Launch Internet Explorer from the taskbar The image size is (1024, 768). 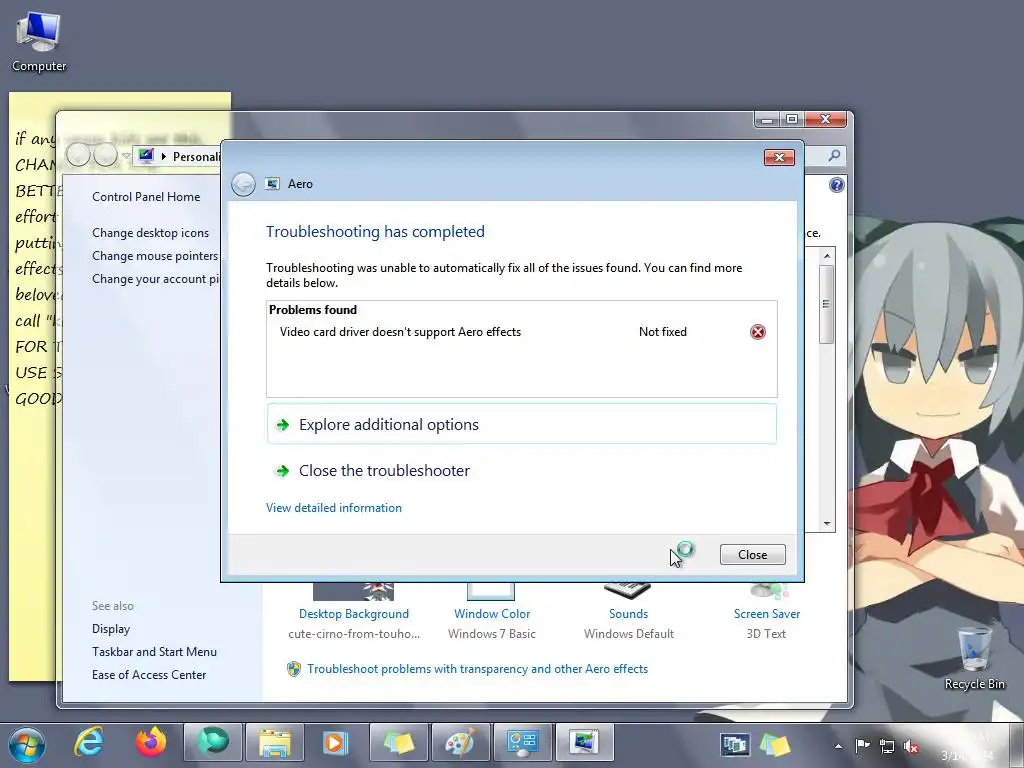[x=89, y=743]
